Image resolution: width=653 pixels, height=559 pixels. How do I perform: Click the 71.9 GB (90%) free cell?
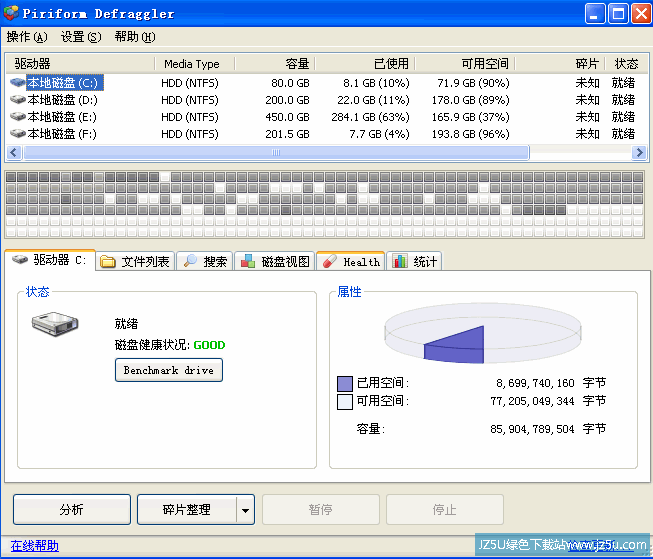click(474, 83)
